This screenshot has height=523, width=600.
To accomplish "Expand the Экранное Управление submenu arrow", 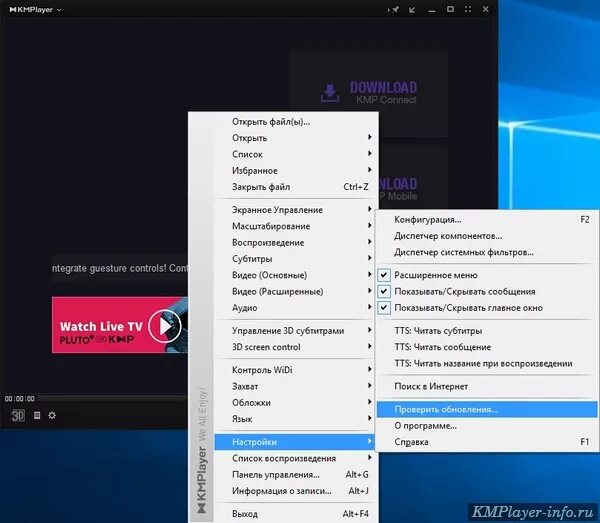I will [370, 209].
